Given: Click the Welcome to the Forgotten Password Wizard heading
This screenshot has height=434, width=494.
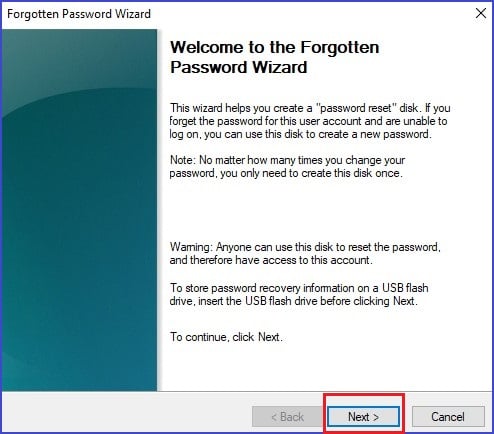Looking at the screenshot, I should pyautogui.click(x=275, y=57).
